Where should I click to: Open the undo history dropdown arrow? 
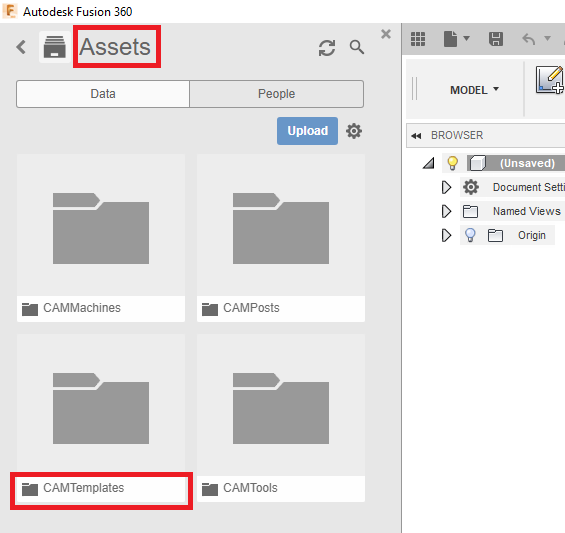point(547,38)
